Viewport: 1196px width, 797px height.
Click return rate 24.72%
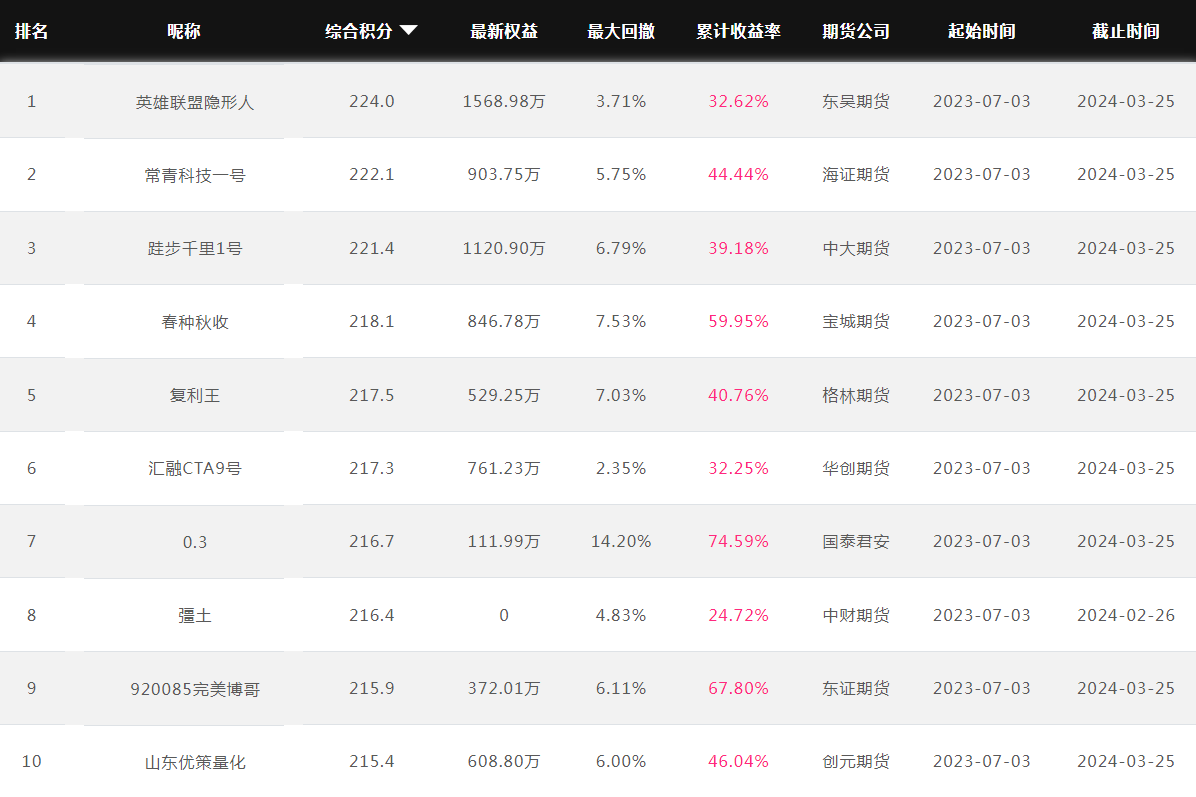[738, 615]
